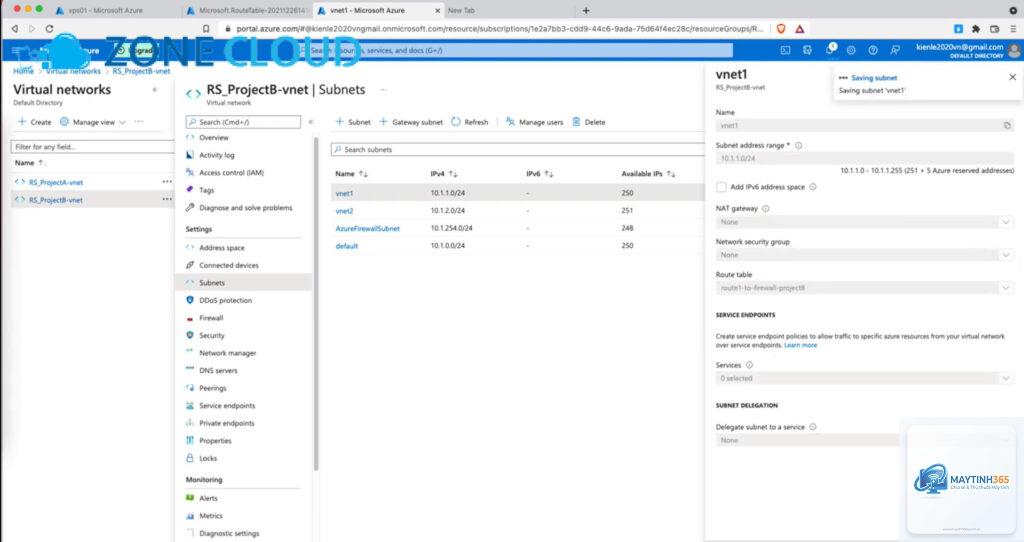Create a new virtual network
The height and width of the screenshot is (542, 1024).
34,122
